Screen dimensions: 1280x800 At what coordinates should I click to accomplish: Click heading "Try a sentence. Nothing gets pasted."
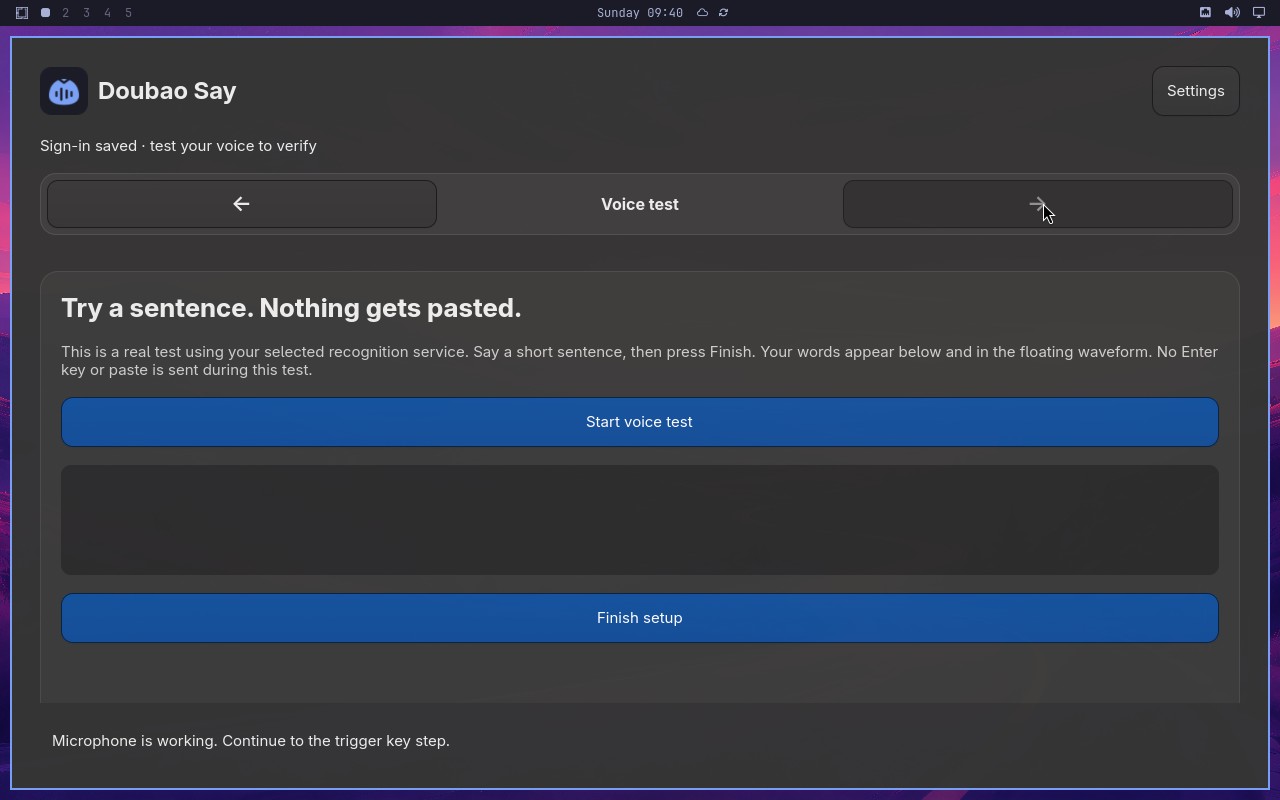pos(291,308)
